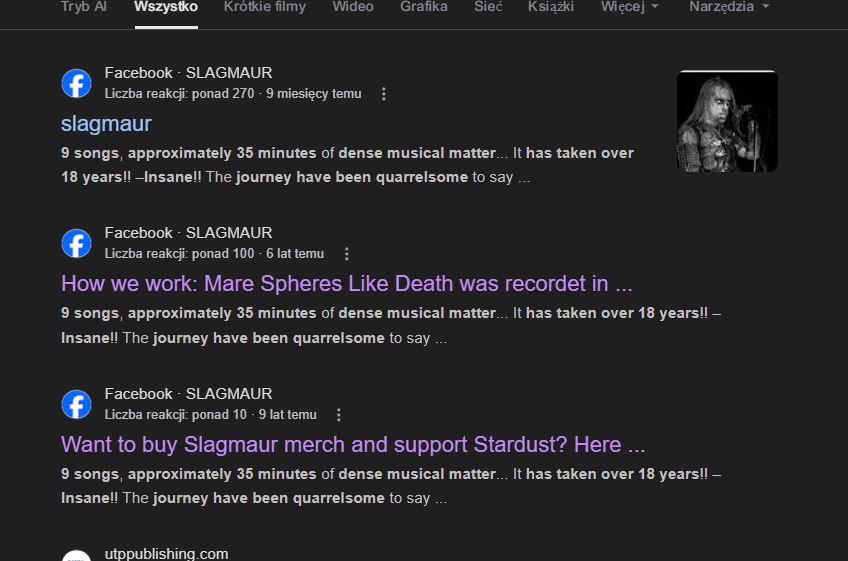Switch to the Sieć tab
Image resolution: width=848 pixels, height=561 pixels.
coord(488,7)
